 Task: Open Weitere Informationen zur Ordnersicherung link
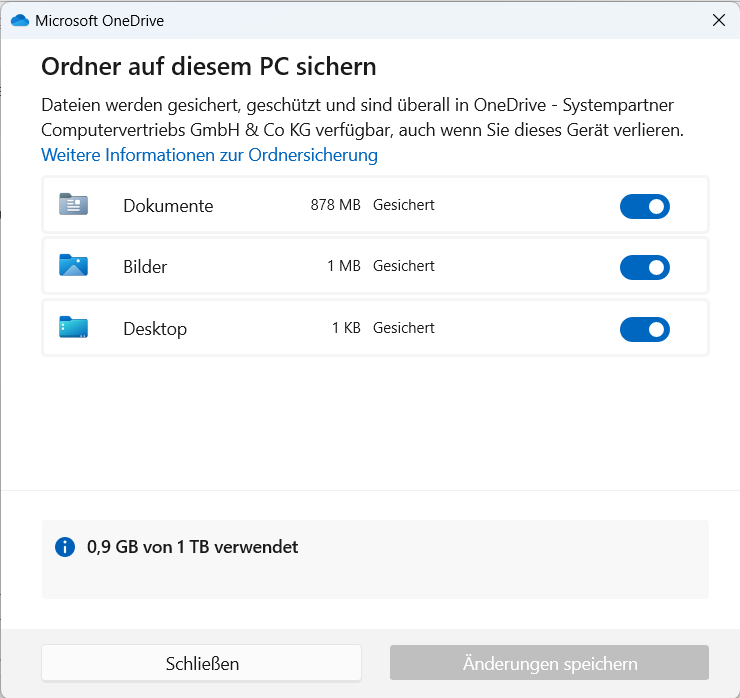tap(209, 155)
